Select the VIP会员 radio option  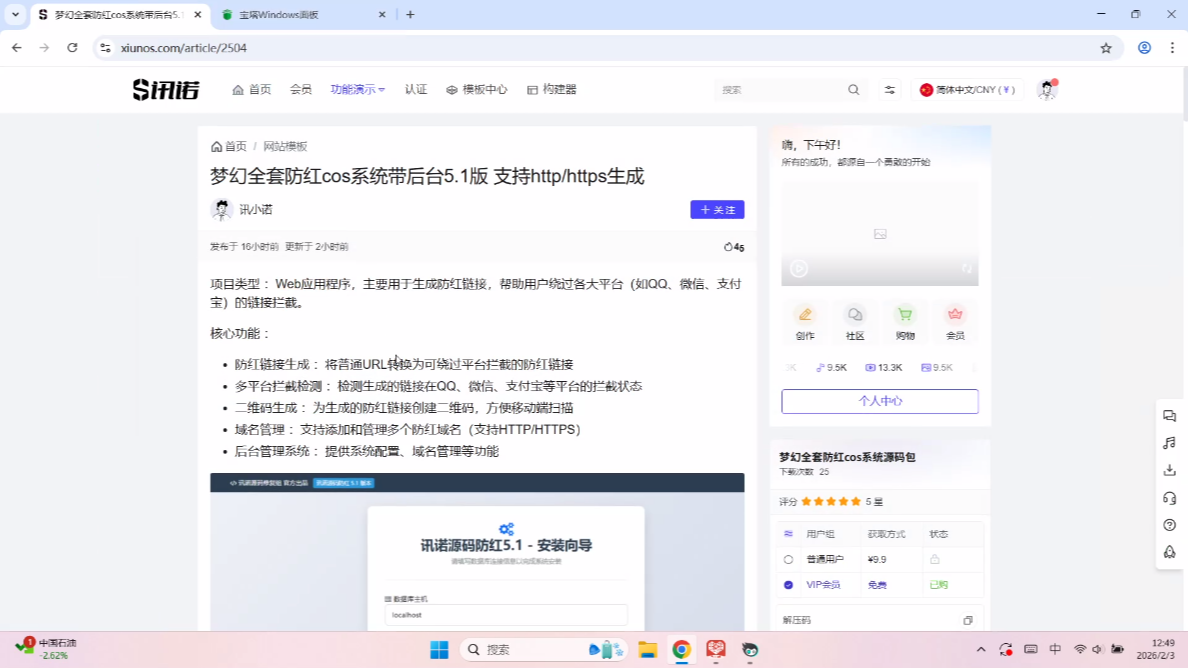pyautogui.click(x=789, y=585)
